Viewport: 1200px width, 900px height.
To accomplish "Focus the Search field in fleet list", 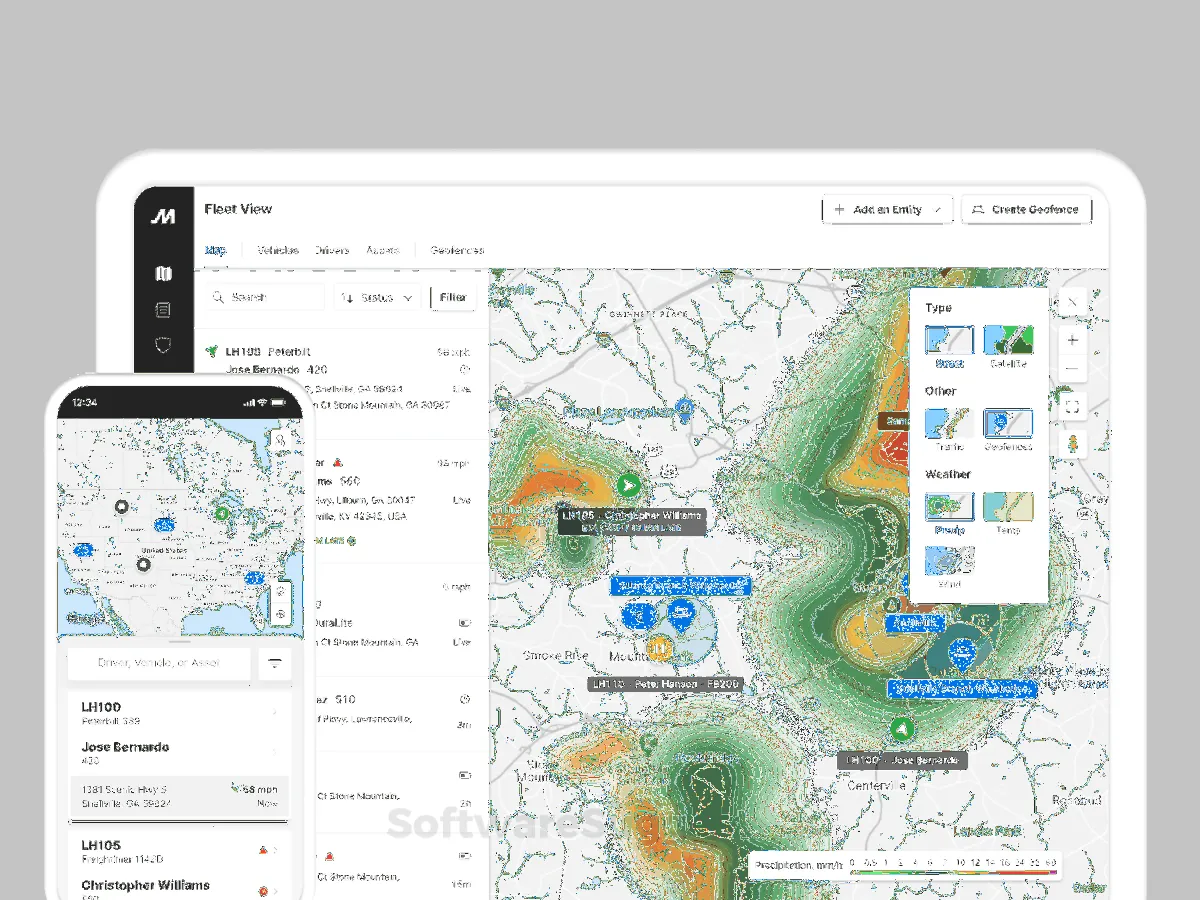I will pos(265,298).
